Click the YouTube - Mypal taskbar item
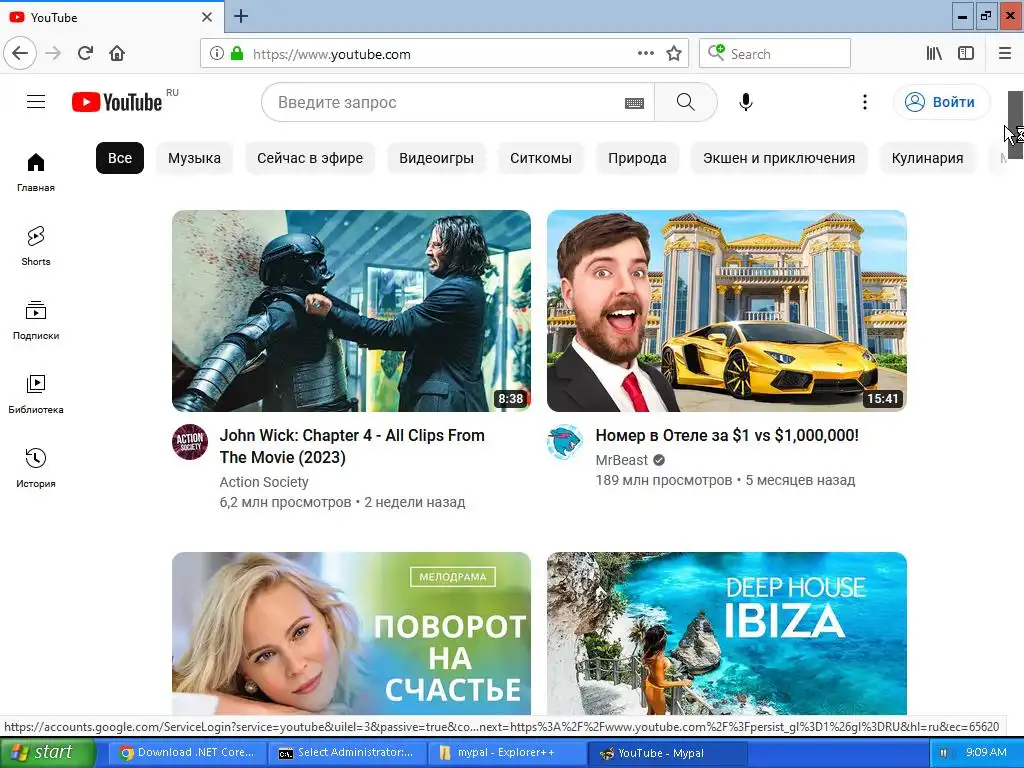This screenshot has height=768, width=1024. point(667,753)
